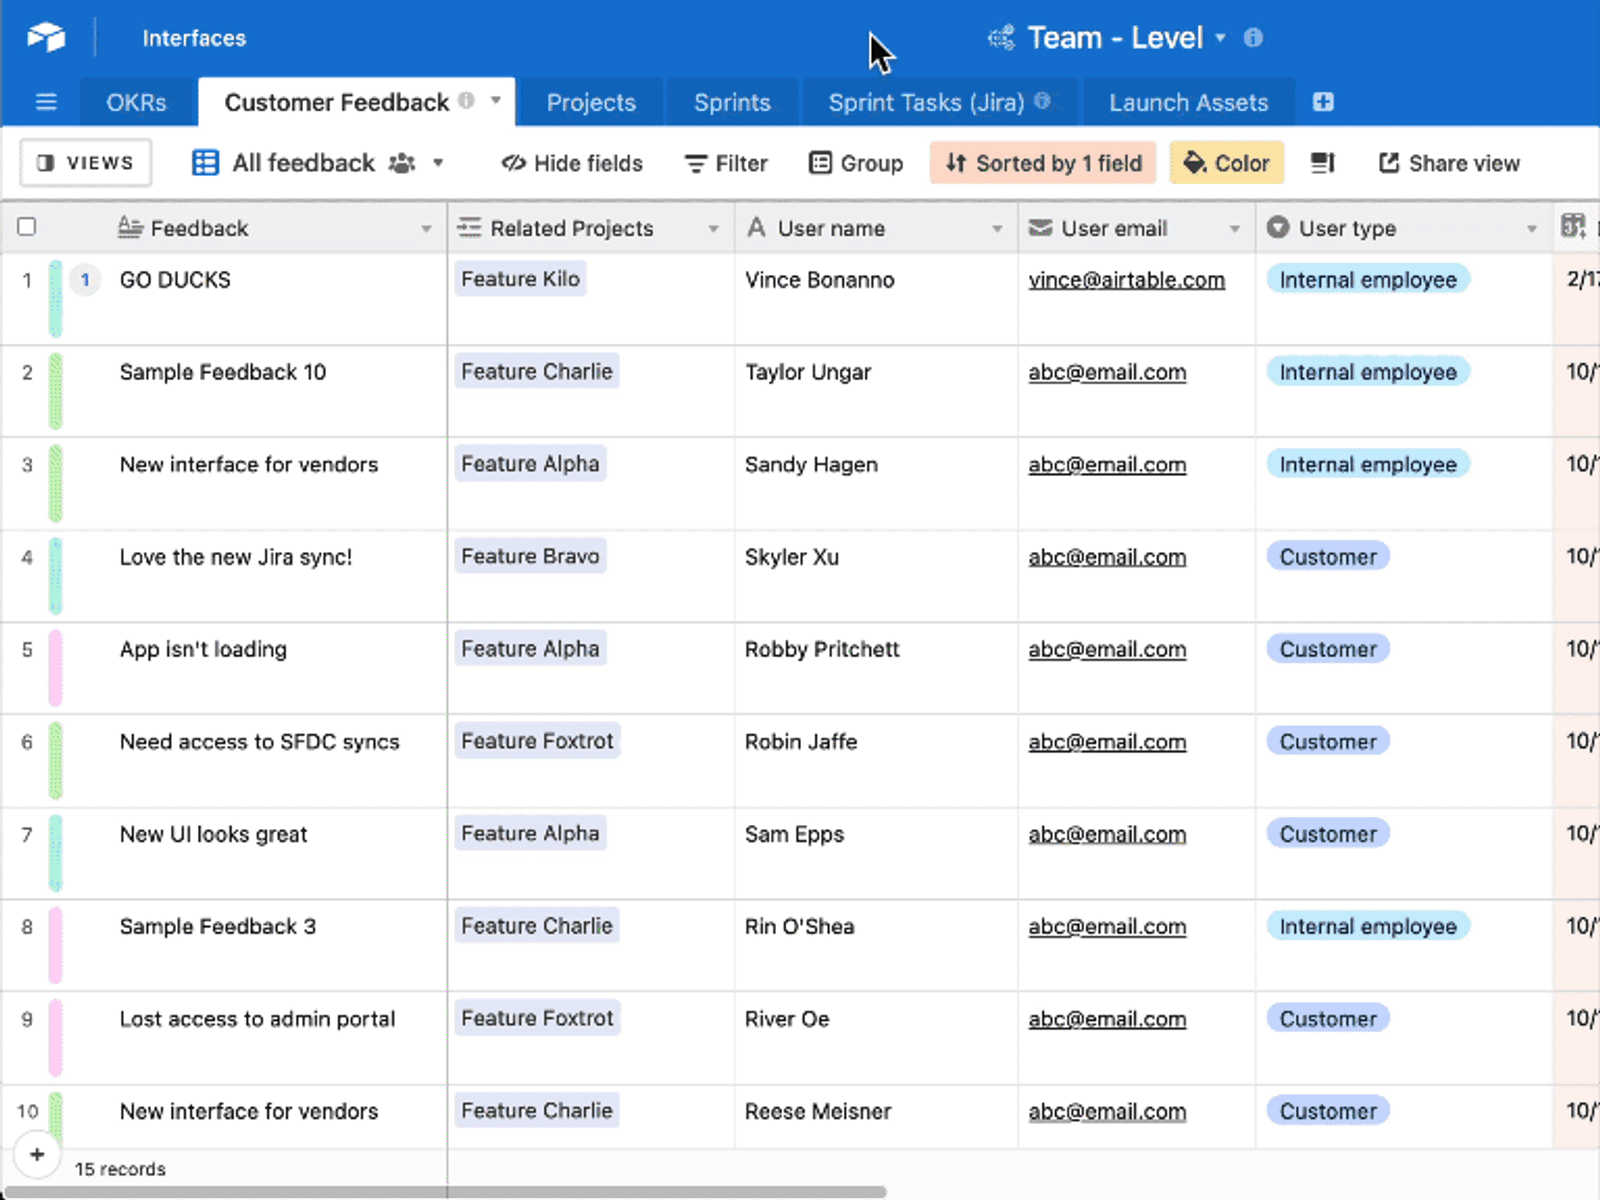1600x1200 pixels.
Task: Open the Color records option
Action: click(x=1226, y=163)
